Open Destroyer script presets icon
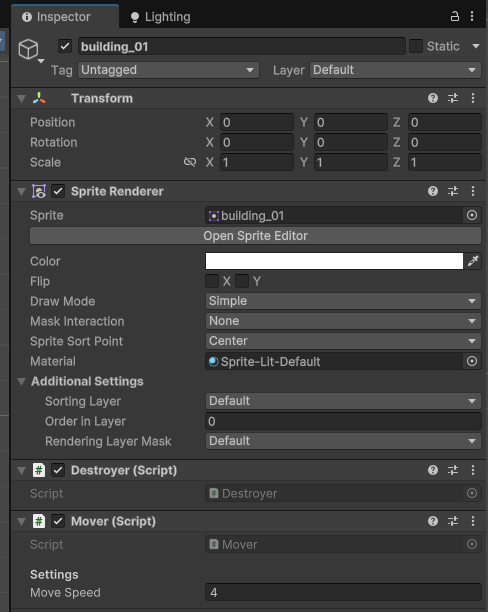The height and width of the screenshot is (612, 488). coord(453,470)
